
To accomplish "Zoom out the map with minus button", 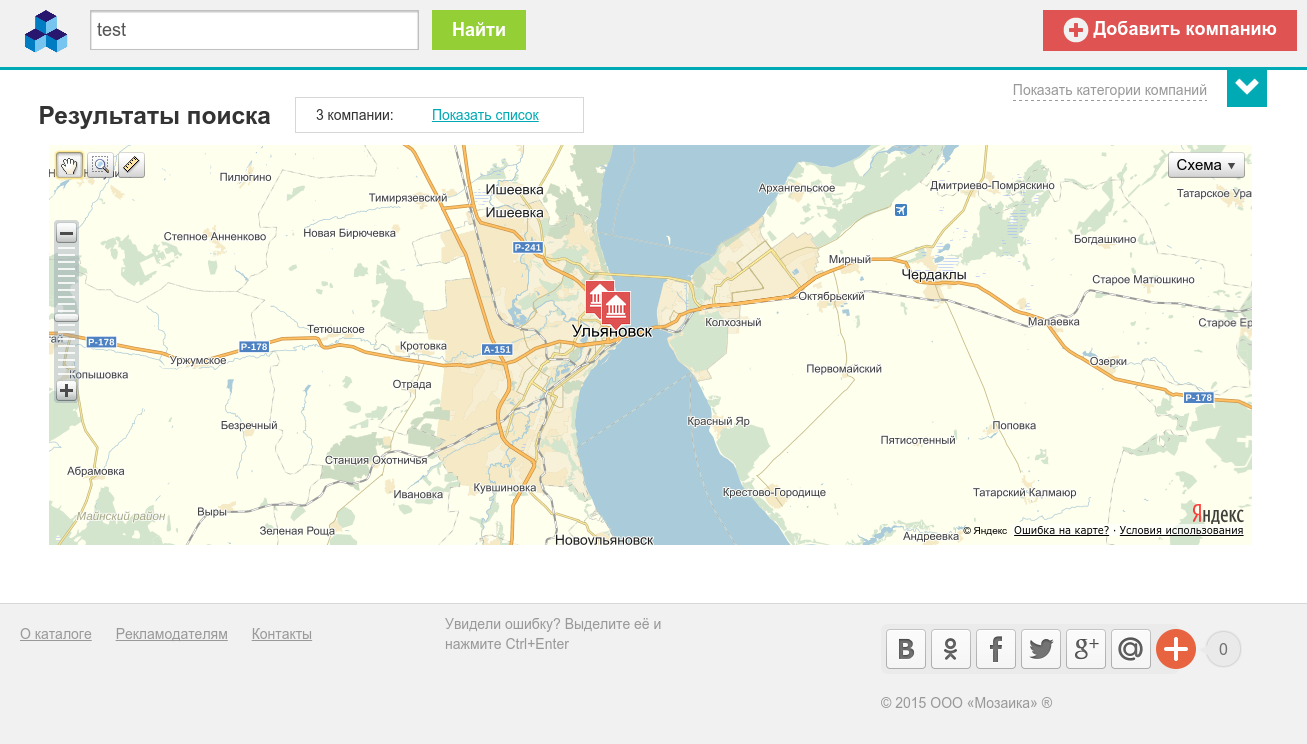I will [x=66, y=233].
